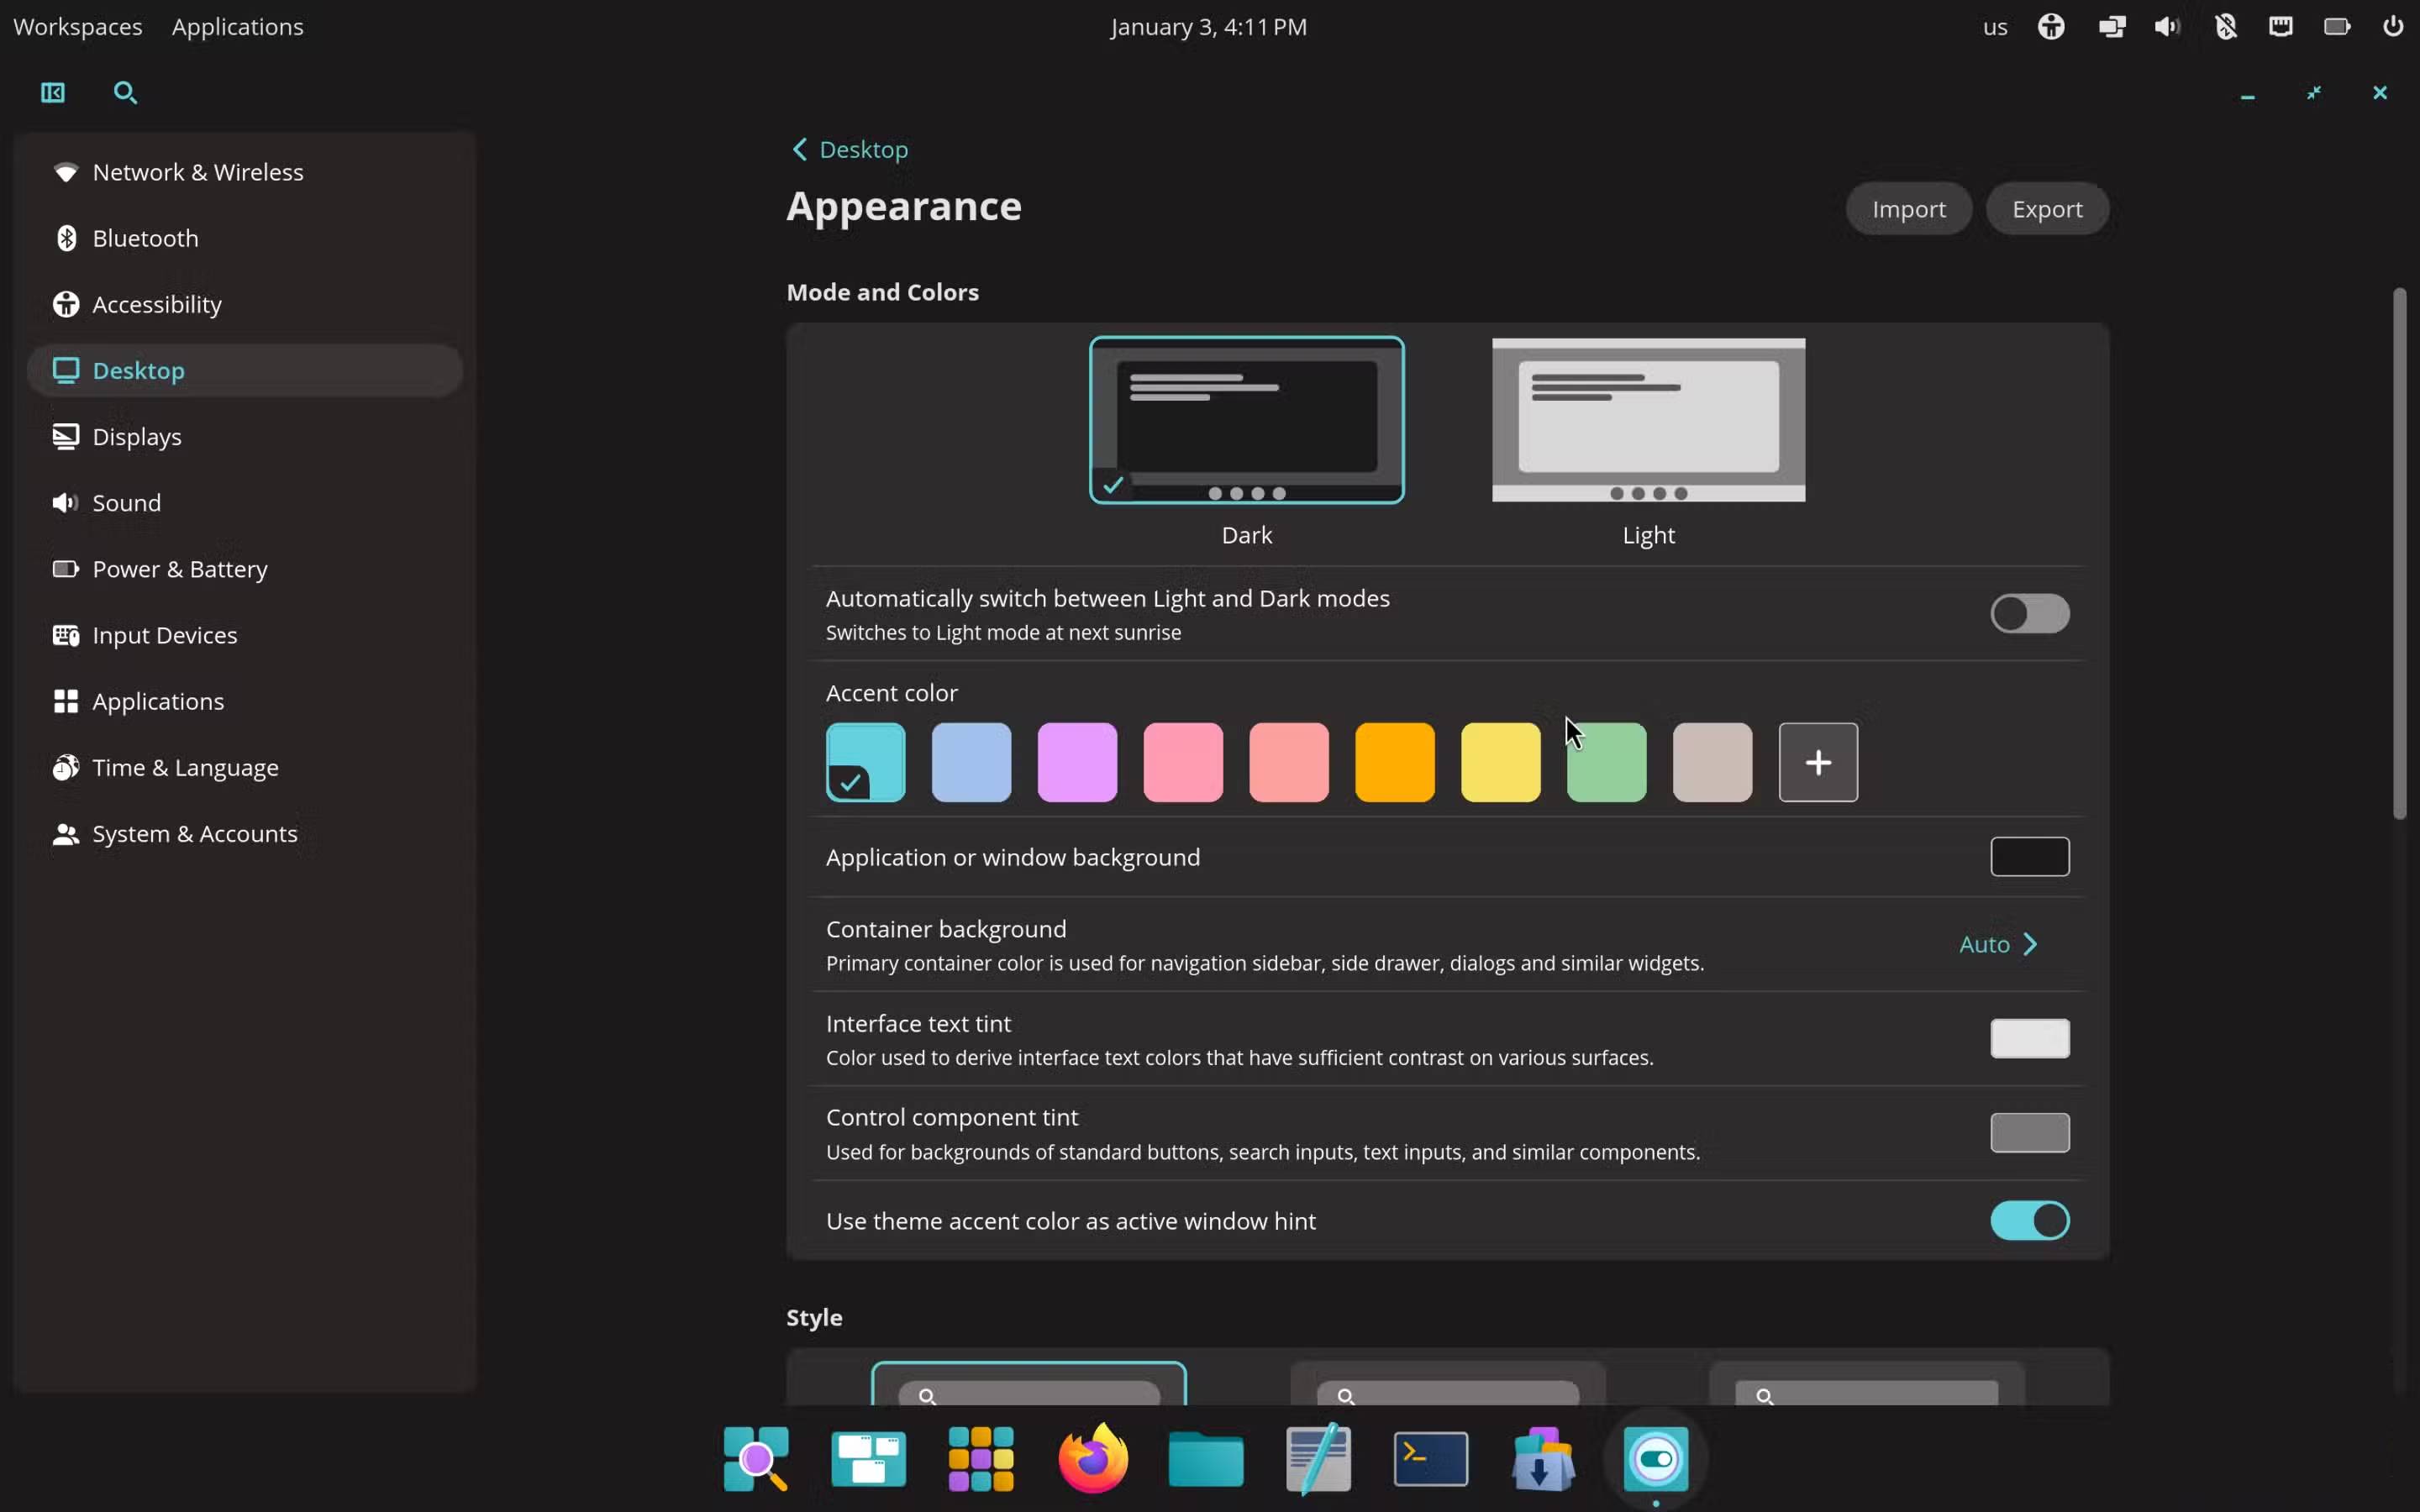Open Accessibility settings

tap(157, 304)
